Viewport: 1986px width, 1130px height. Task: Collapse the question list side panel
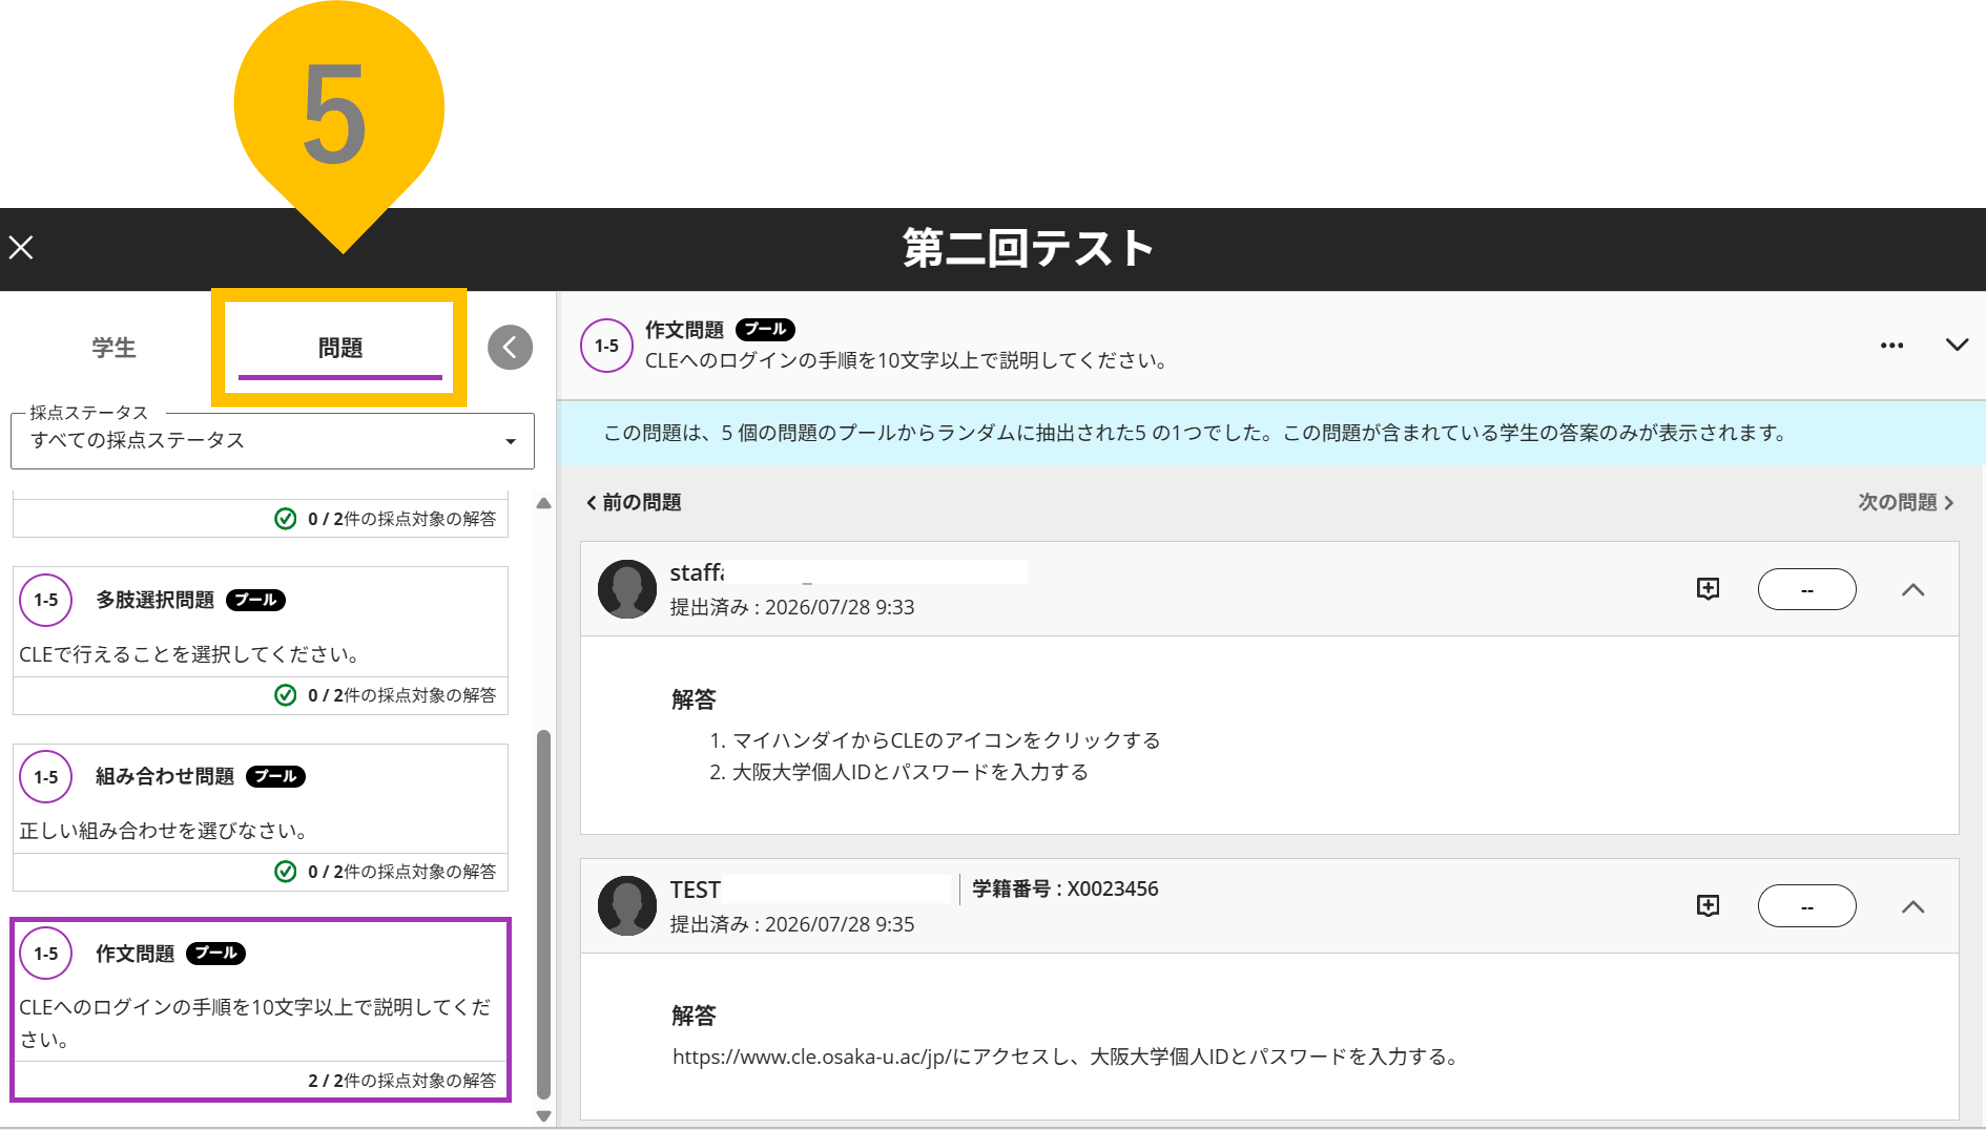coord(510,347)
